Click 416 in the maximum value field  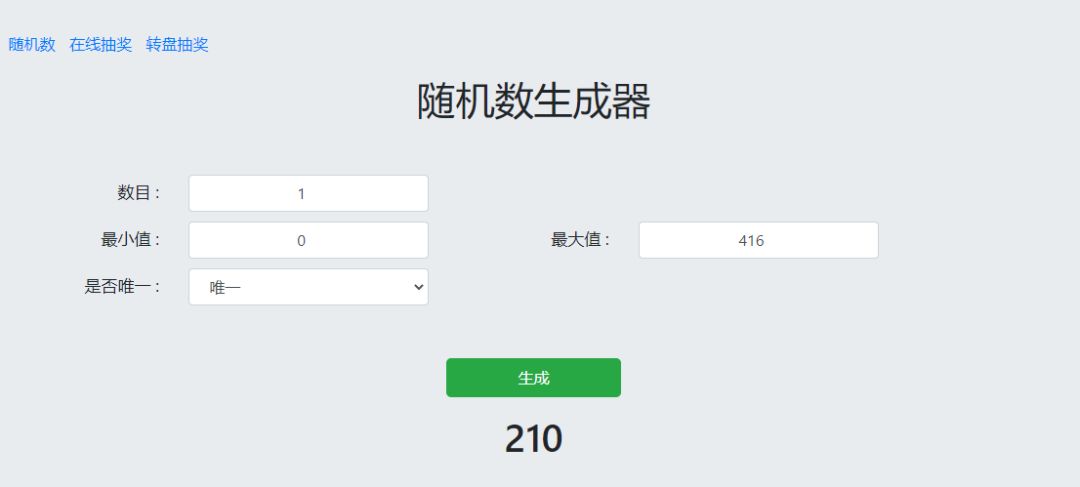point(751,241)
